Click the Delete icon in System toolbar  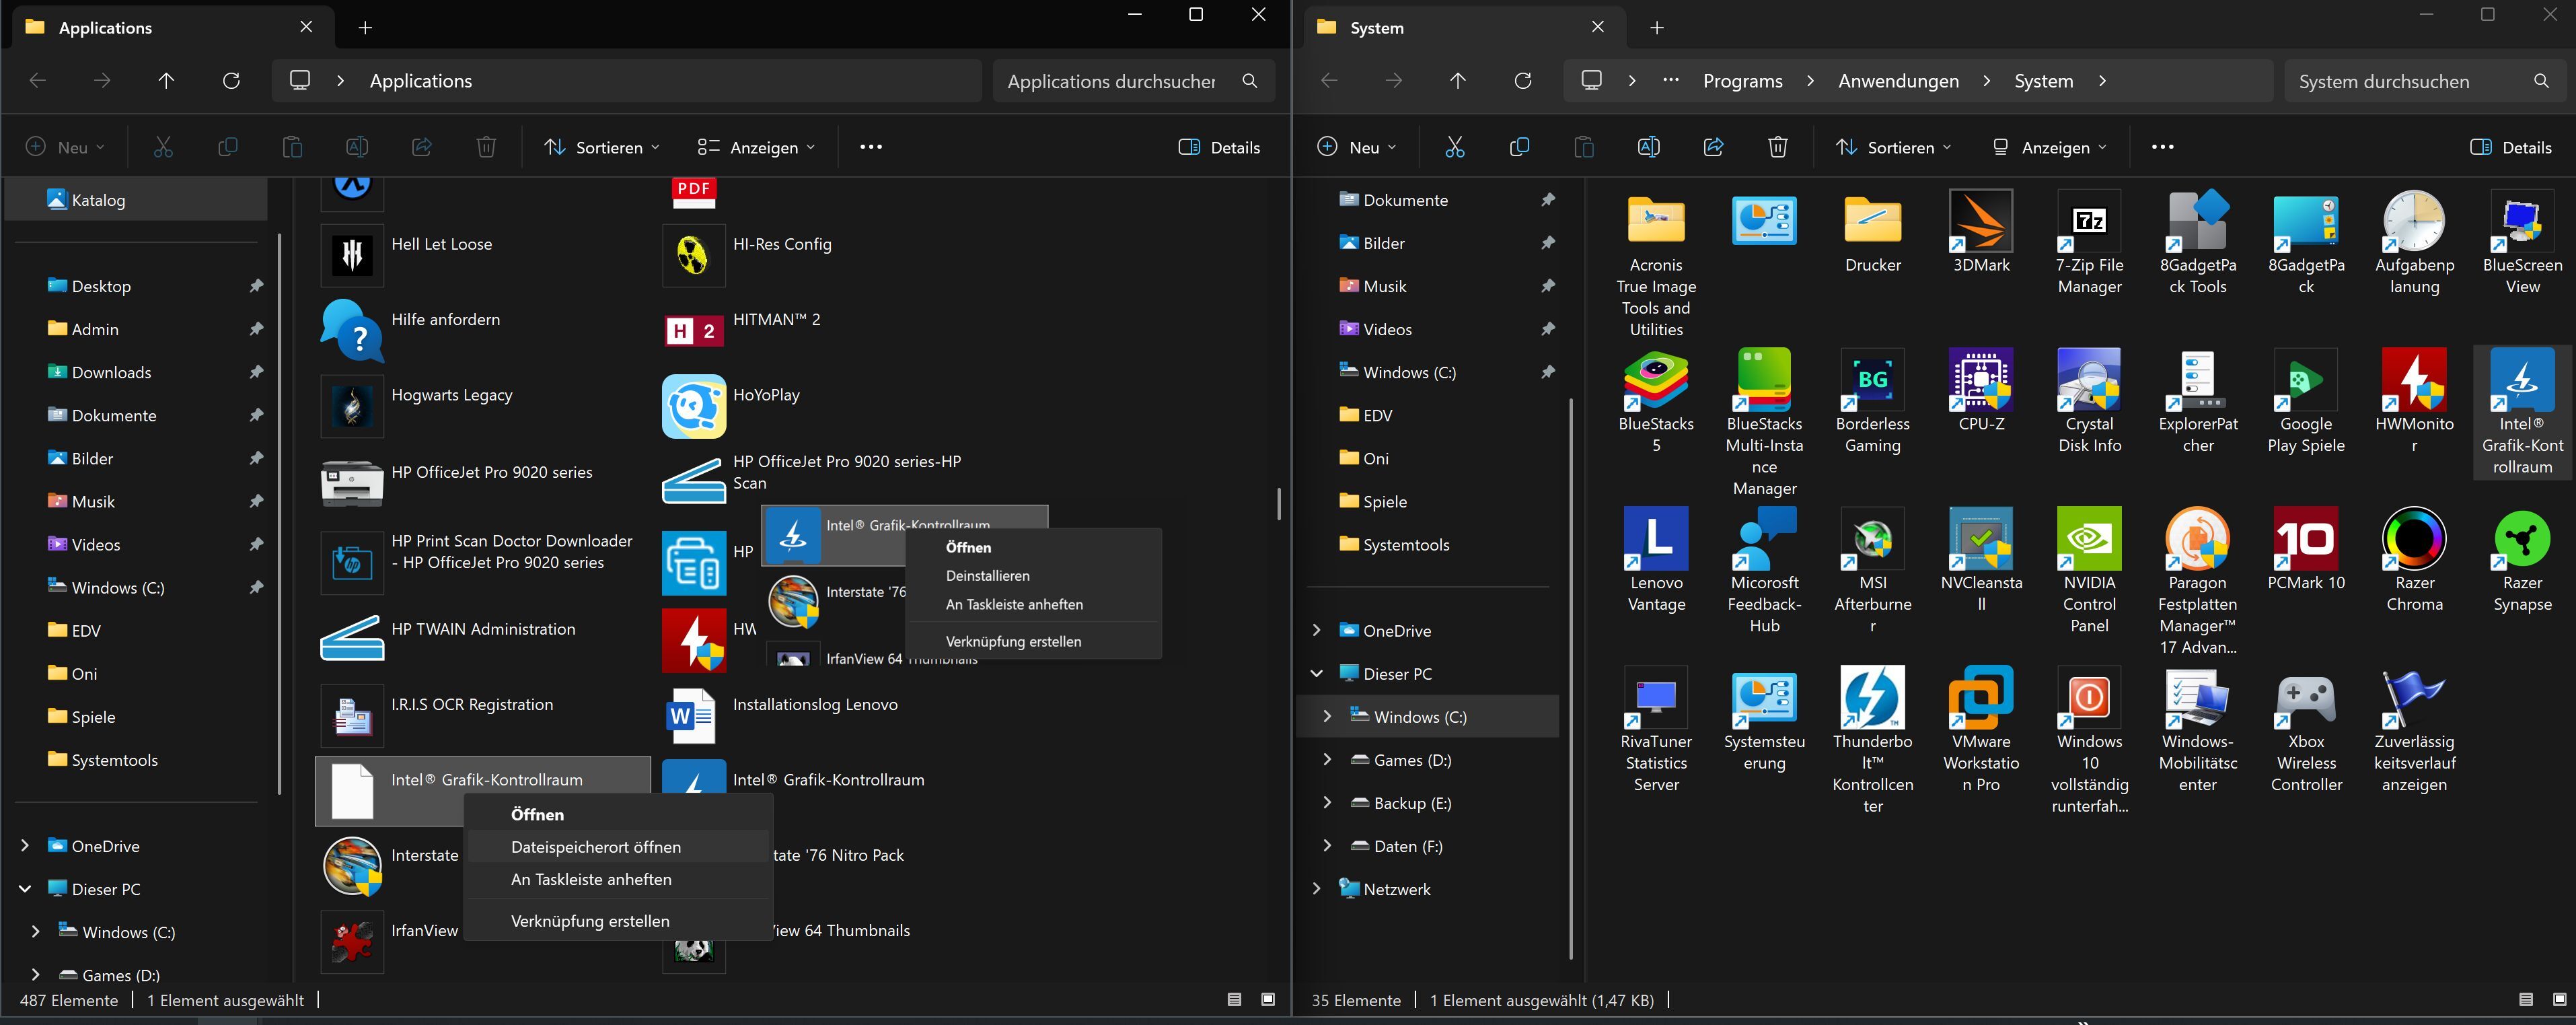pyautogui.click(x=1777, y=147)
